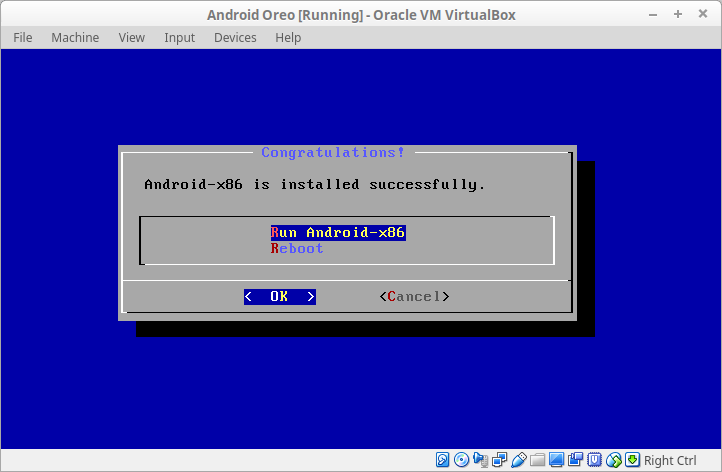The width and height of the screenshot is (722, 472).
Task: Select the Reboot option
Action: 297,248
